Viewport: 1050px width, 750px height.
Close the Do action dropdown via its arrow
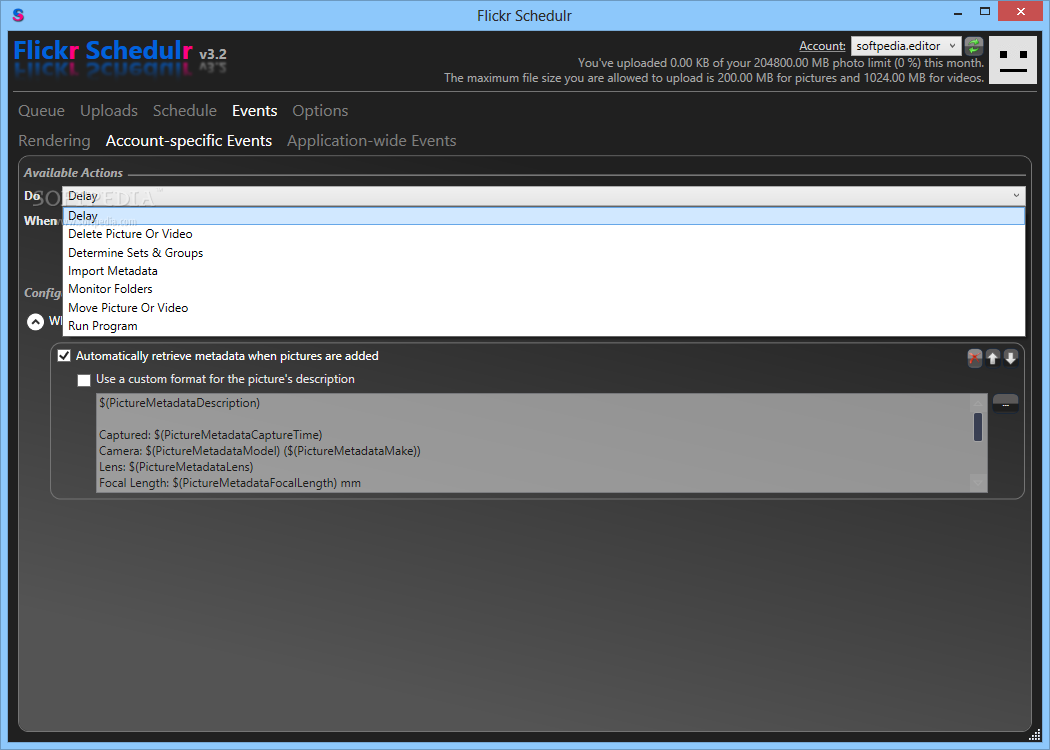[1016, 196]
